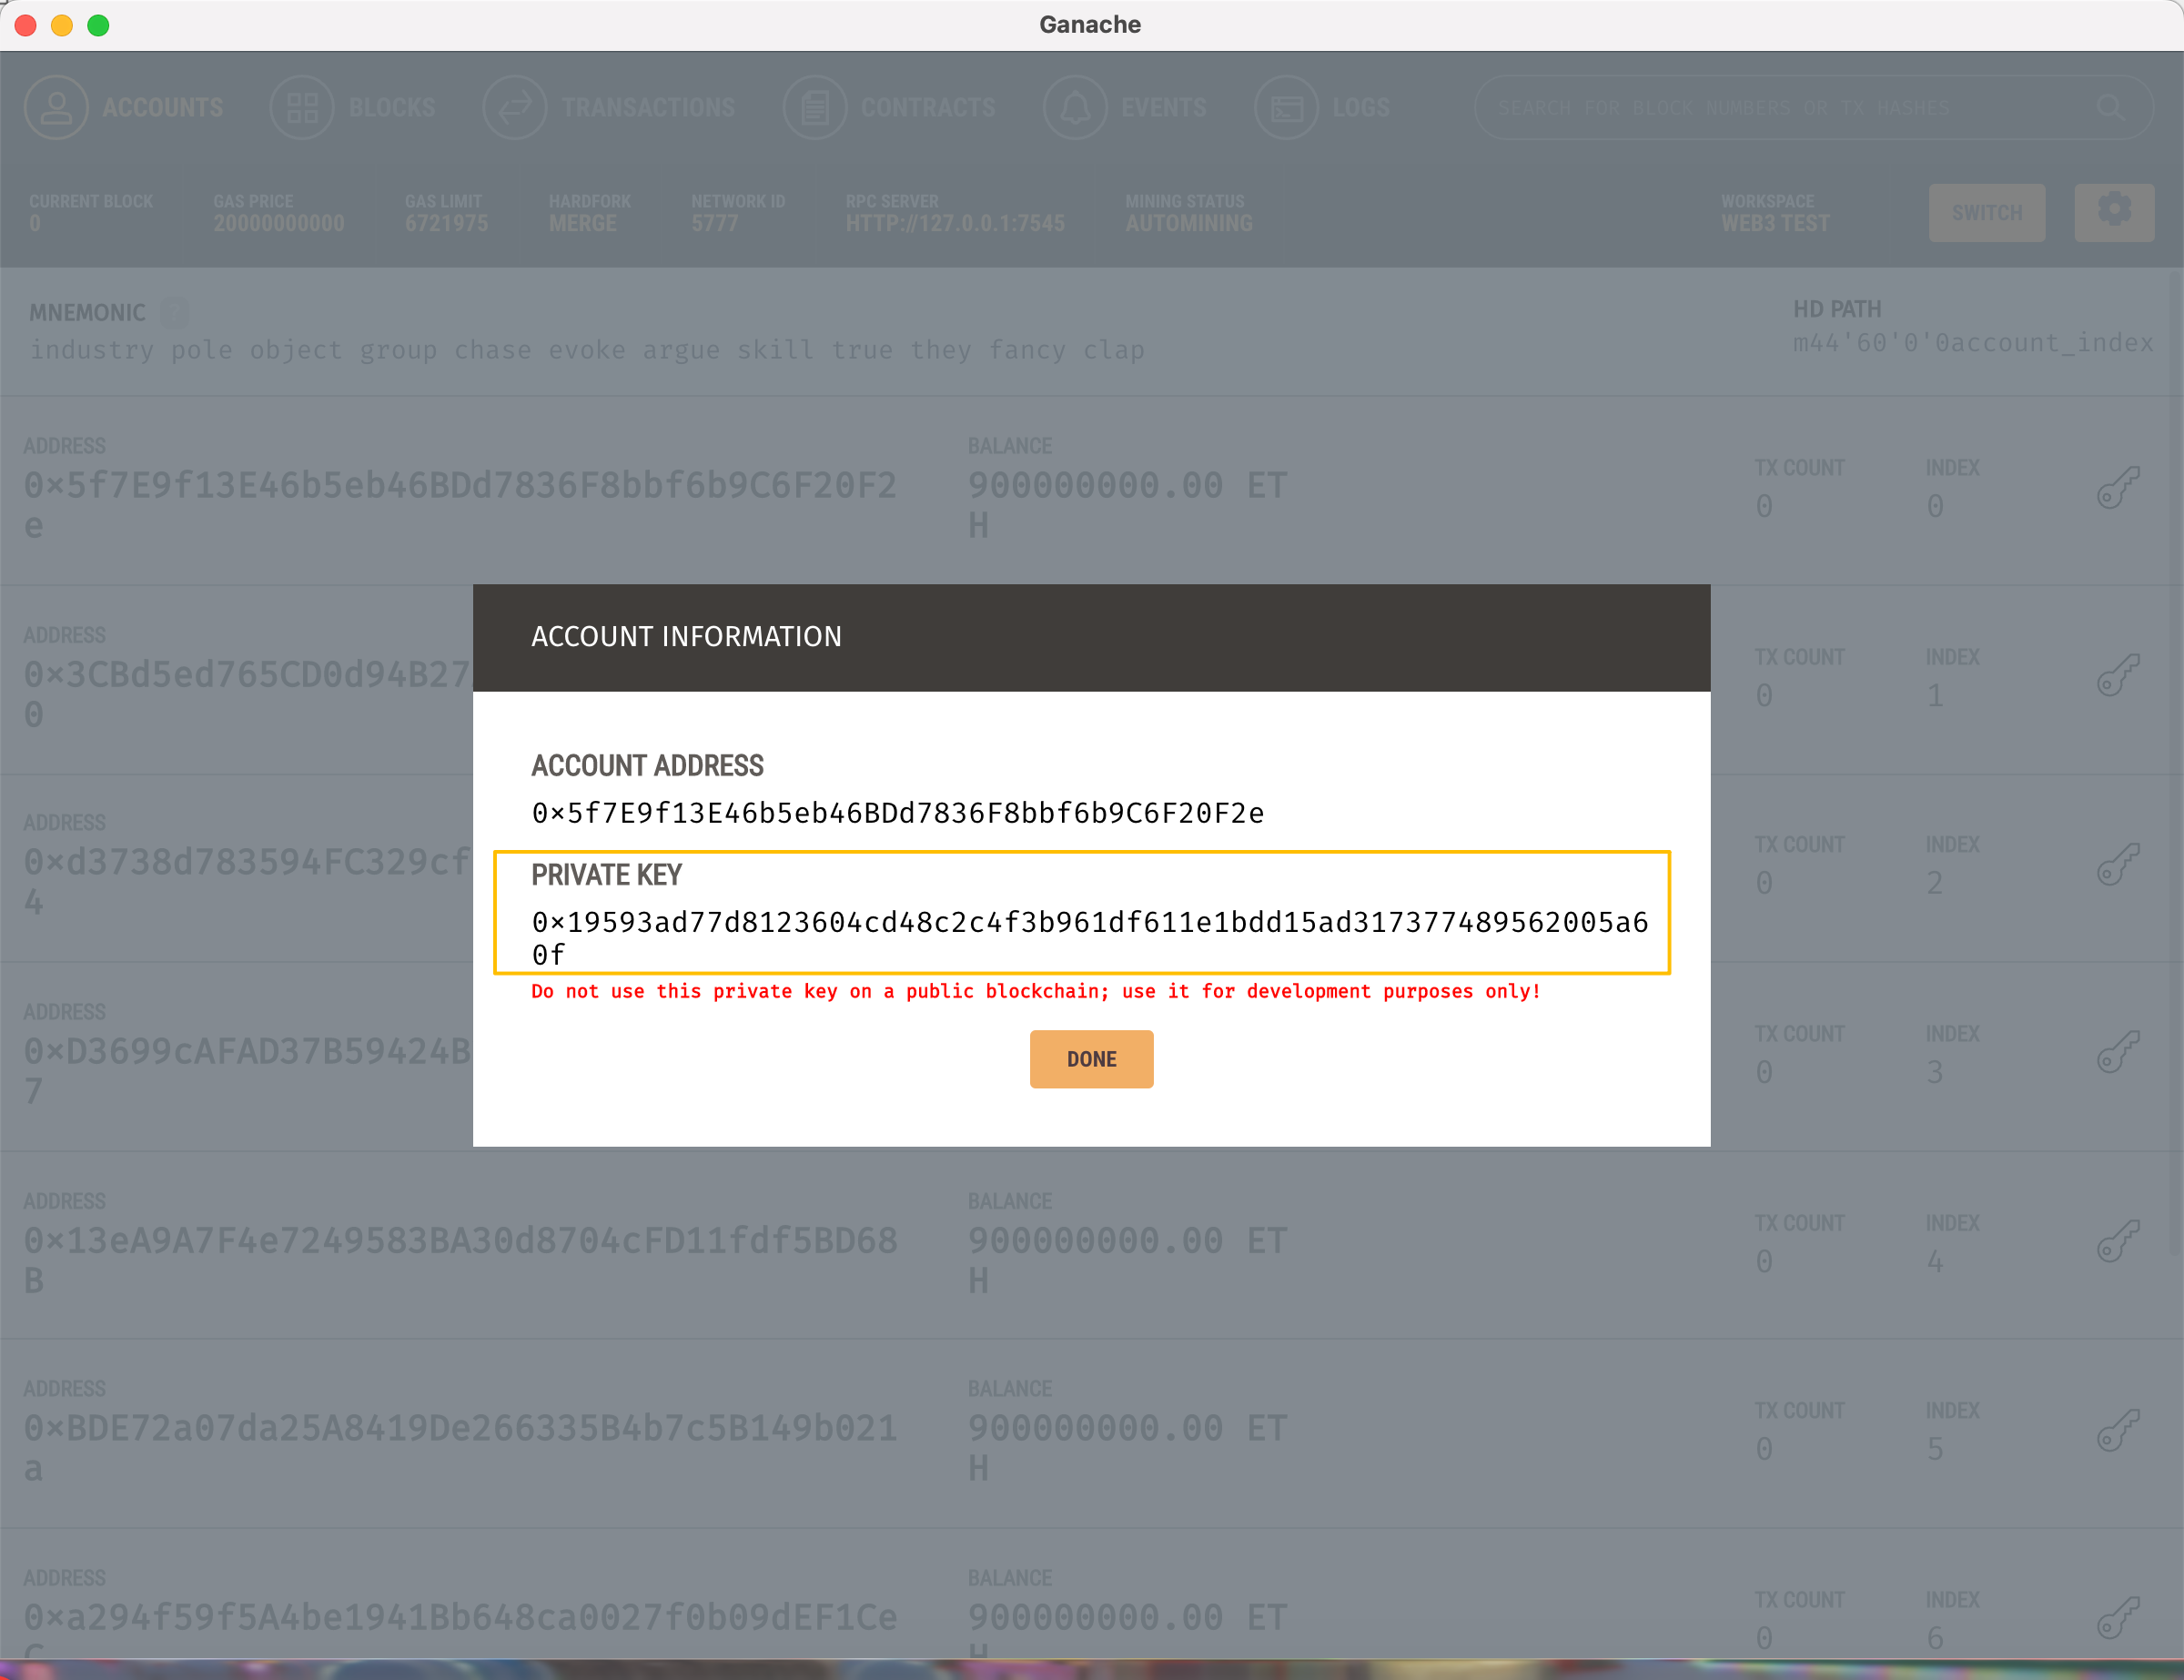Click the mnemonic help question icon
Image resolution: width=2184 pixels, height=1680 pixels.
pos(175,313)
